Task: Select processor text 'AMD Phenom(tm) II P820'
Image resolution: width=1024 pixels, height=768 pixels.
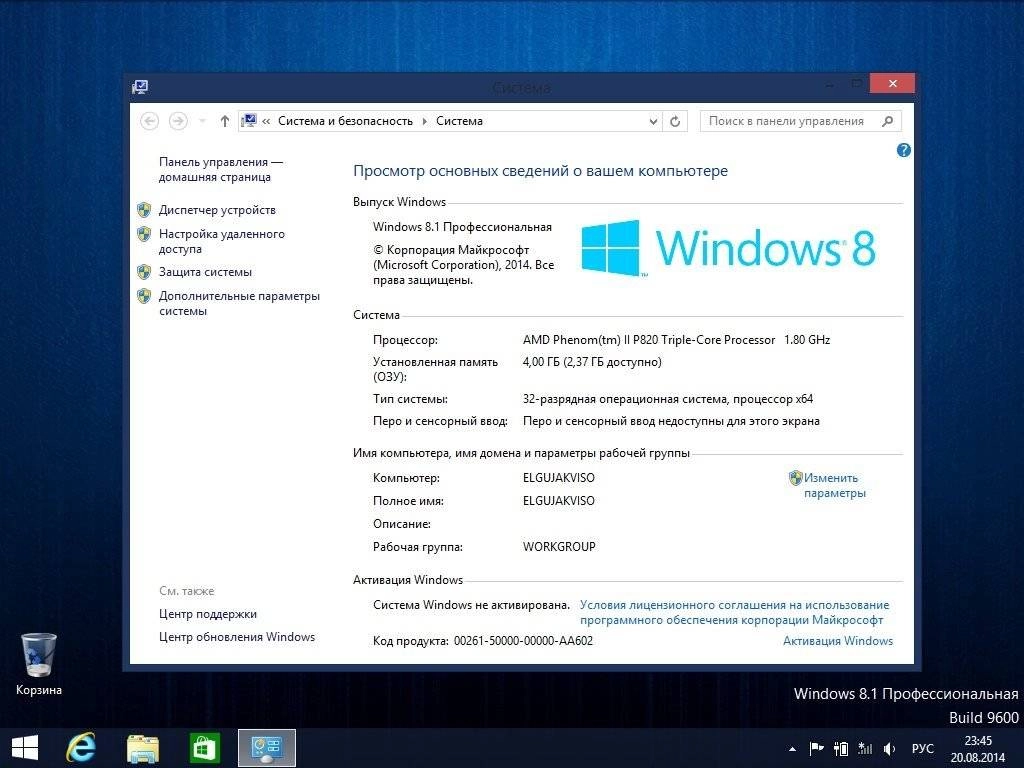Action: coord(590,340)
